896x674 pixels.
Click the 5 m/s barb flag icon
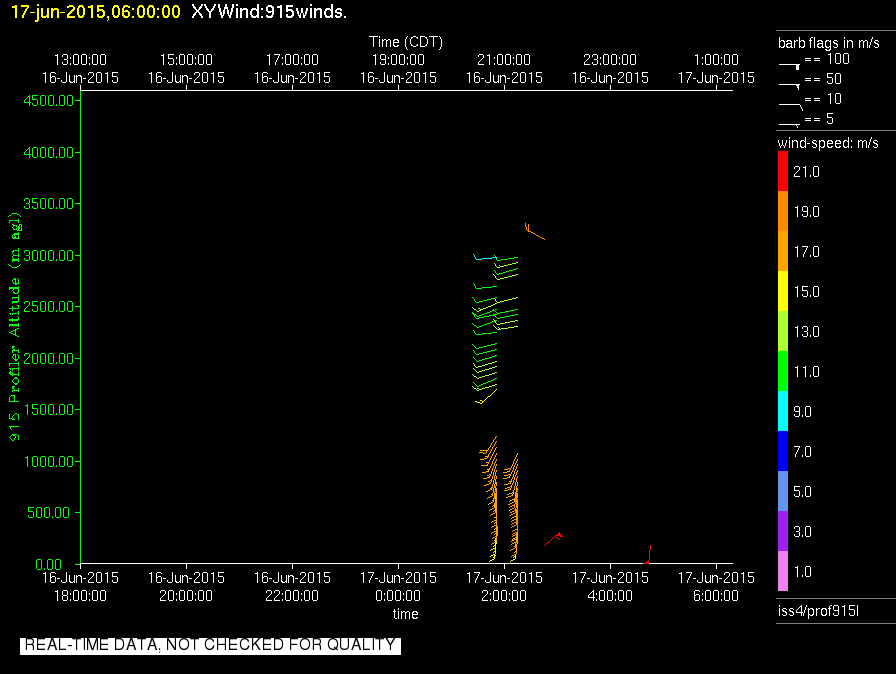coord(789,125)
